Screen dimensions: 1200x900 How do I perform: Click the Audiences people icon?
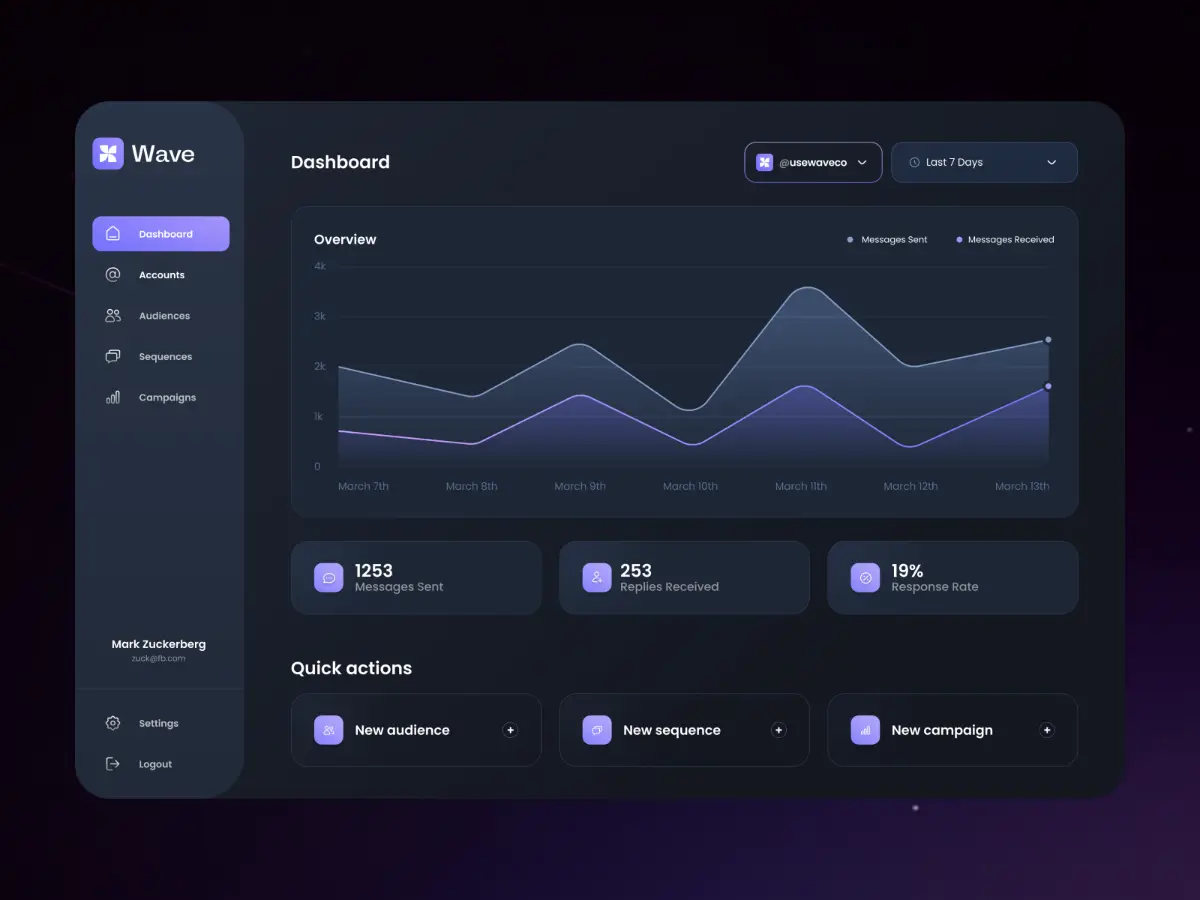click(x=113, y=316)
